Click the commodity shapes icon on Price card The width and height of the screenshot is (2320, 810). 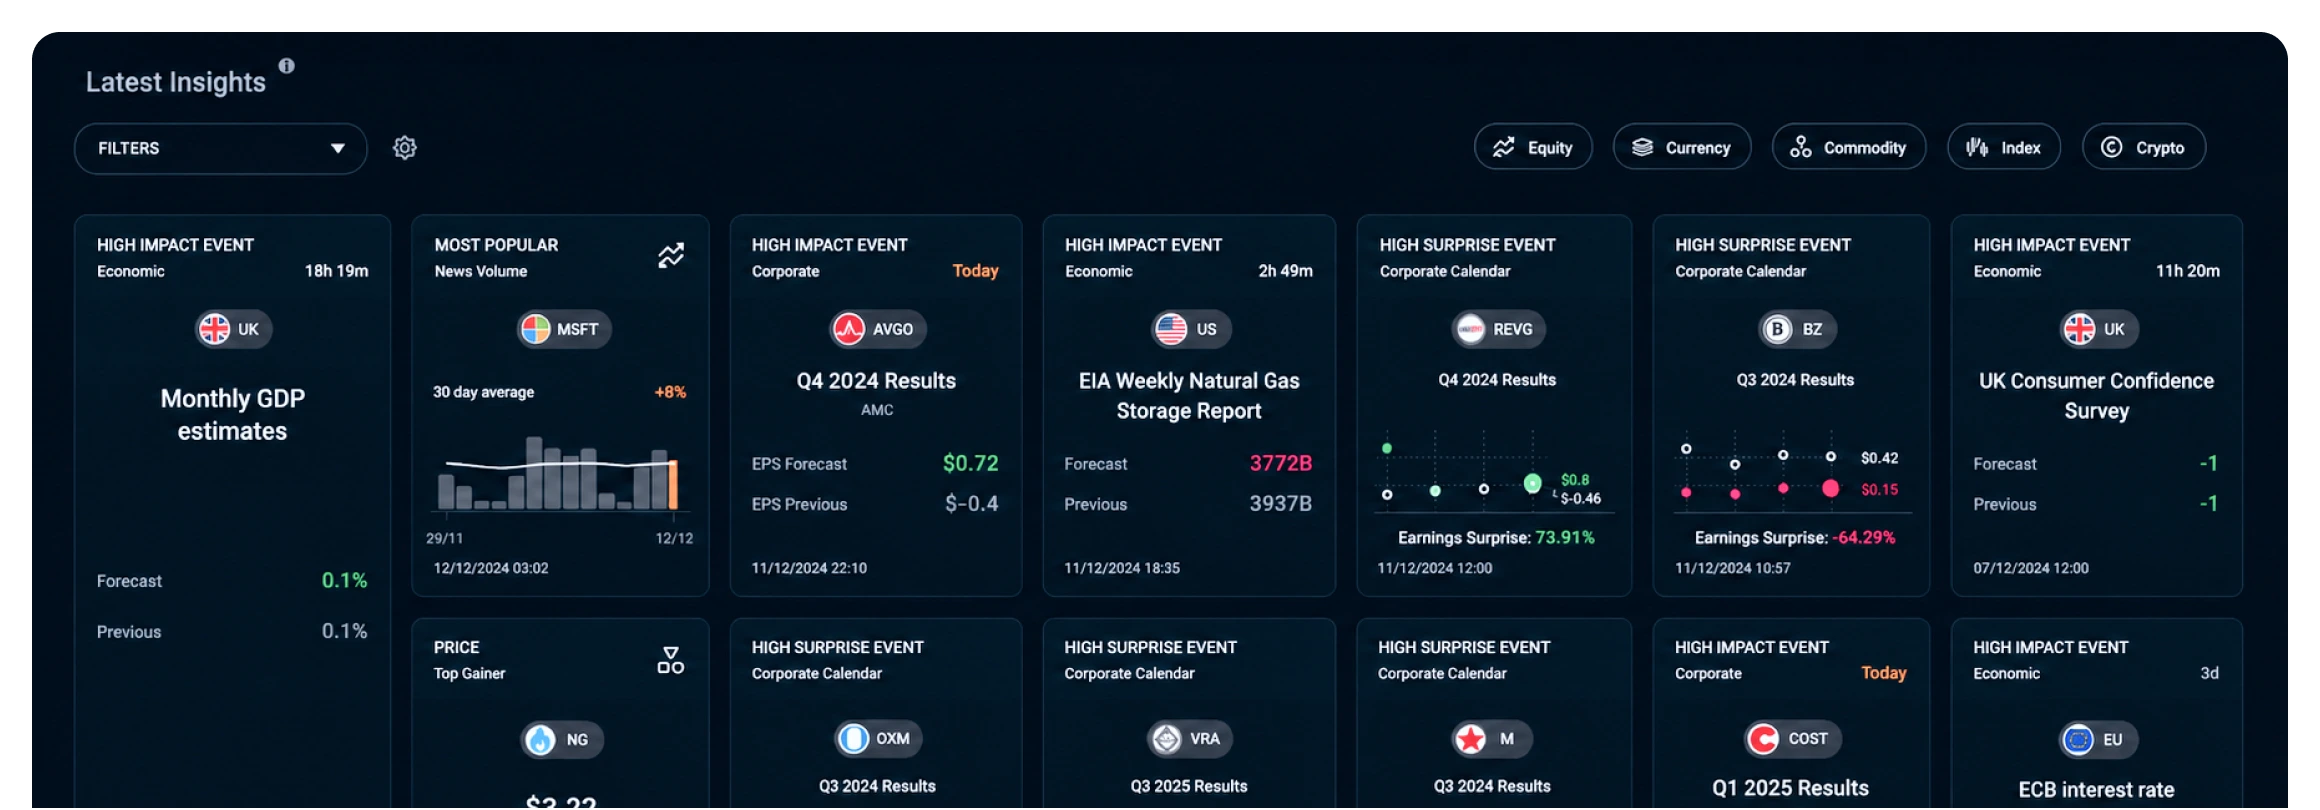coord(671,660)
